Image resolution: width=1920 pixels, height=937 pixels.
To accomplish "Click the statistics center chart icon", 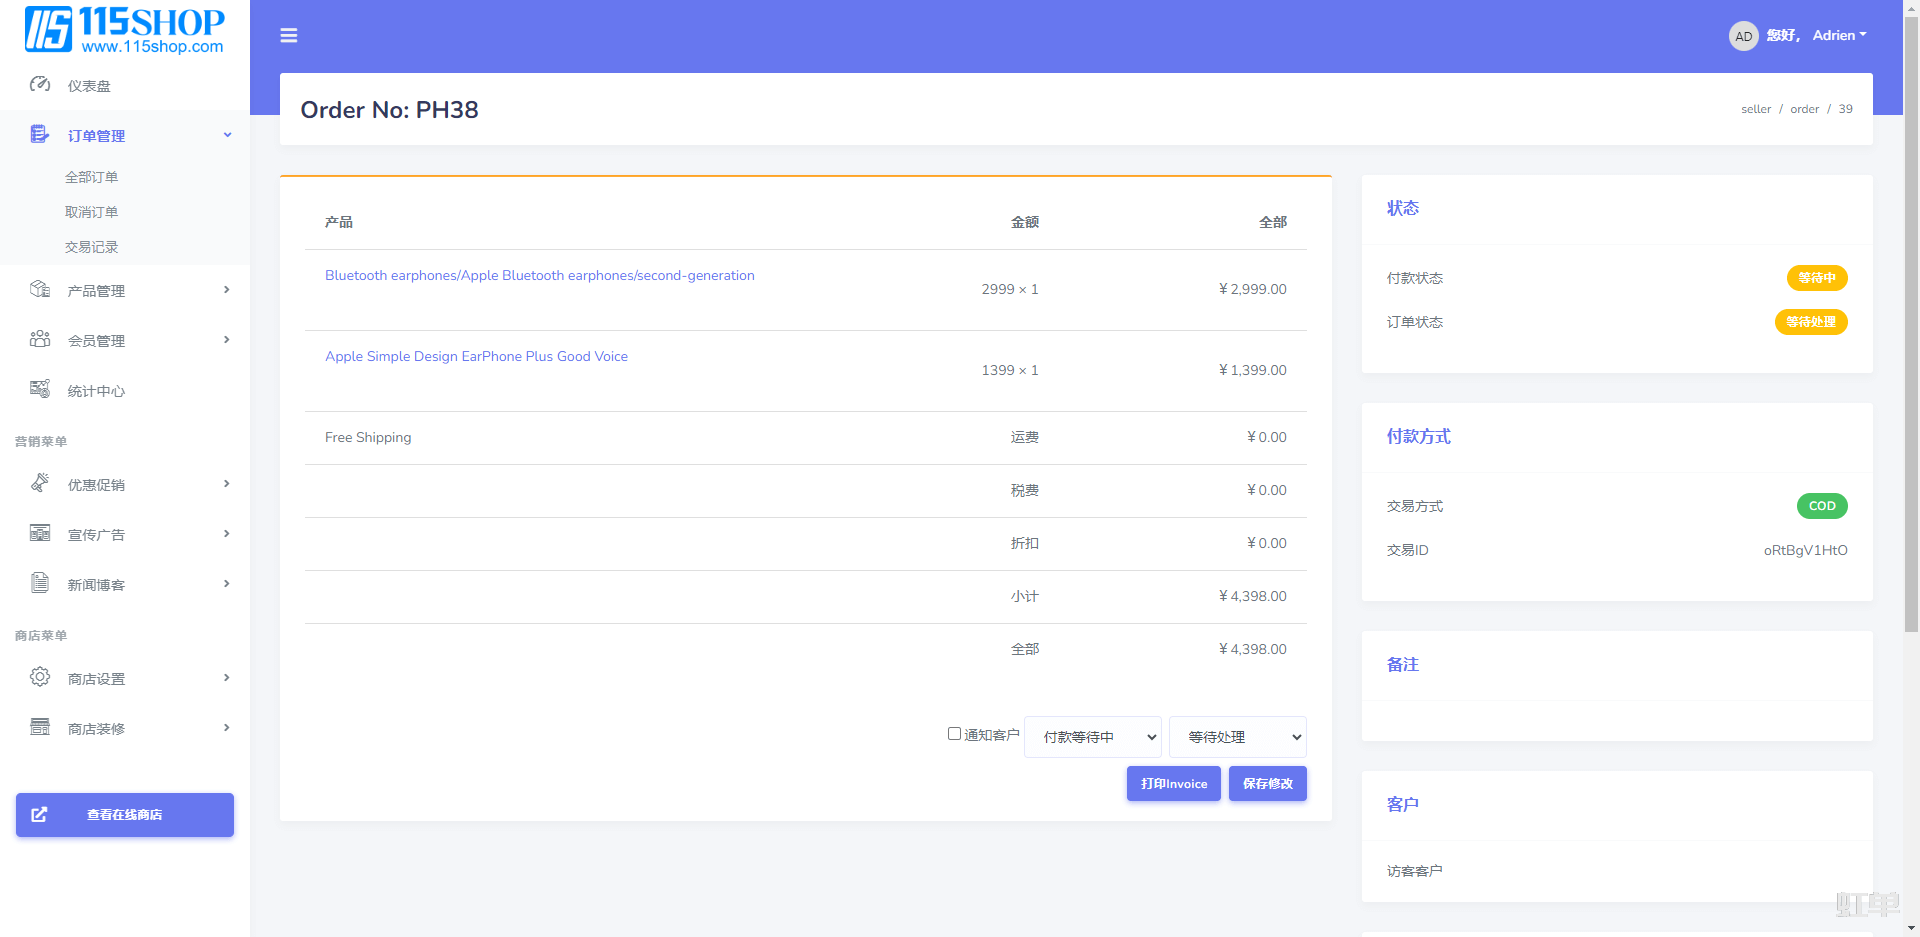I will [x=40, y=390].
